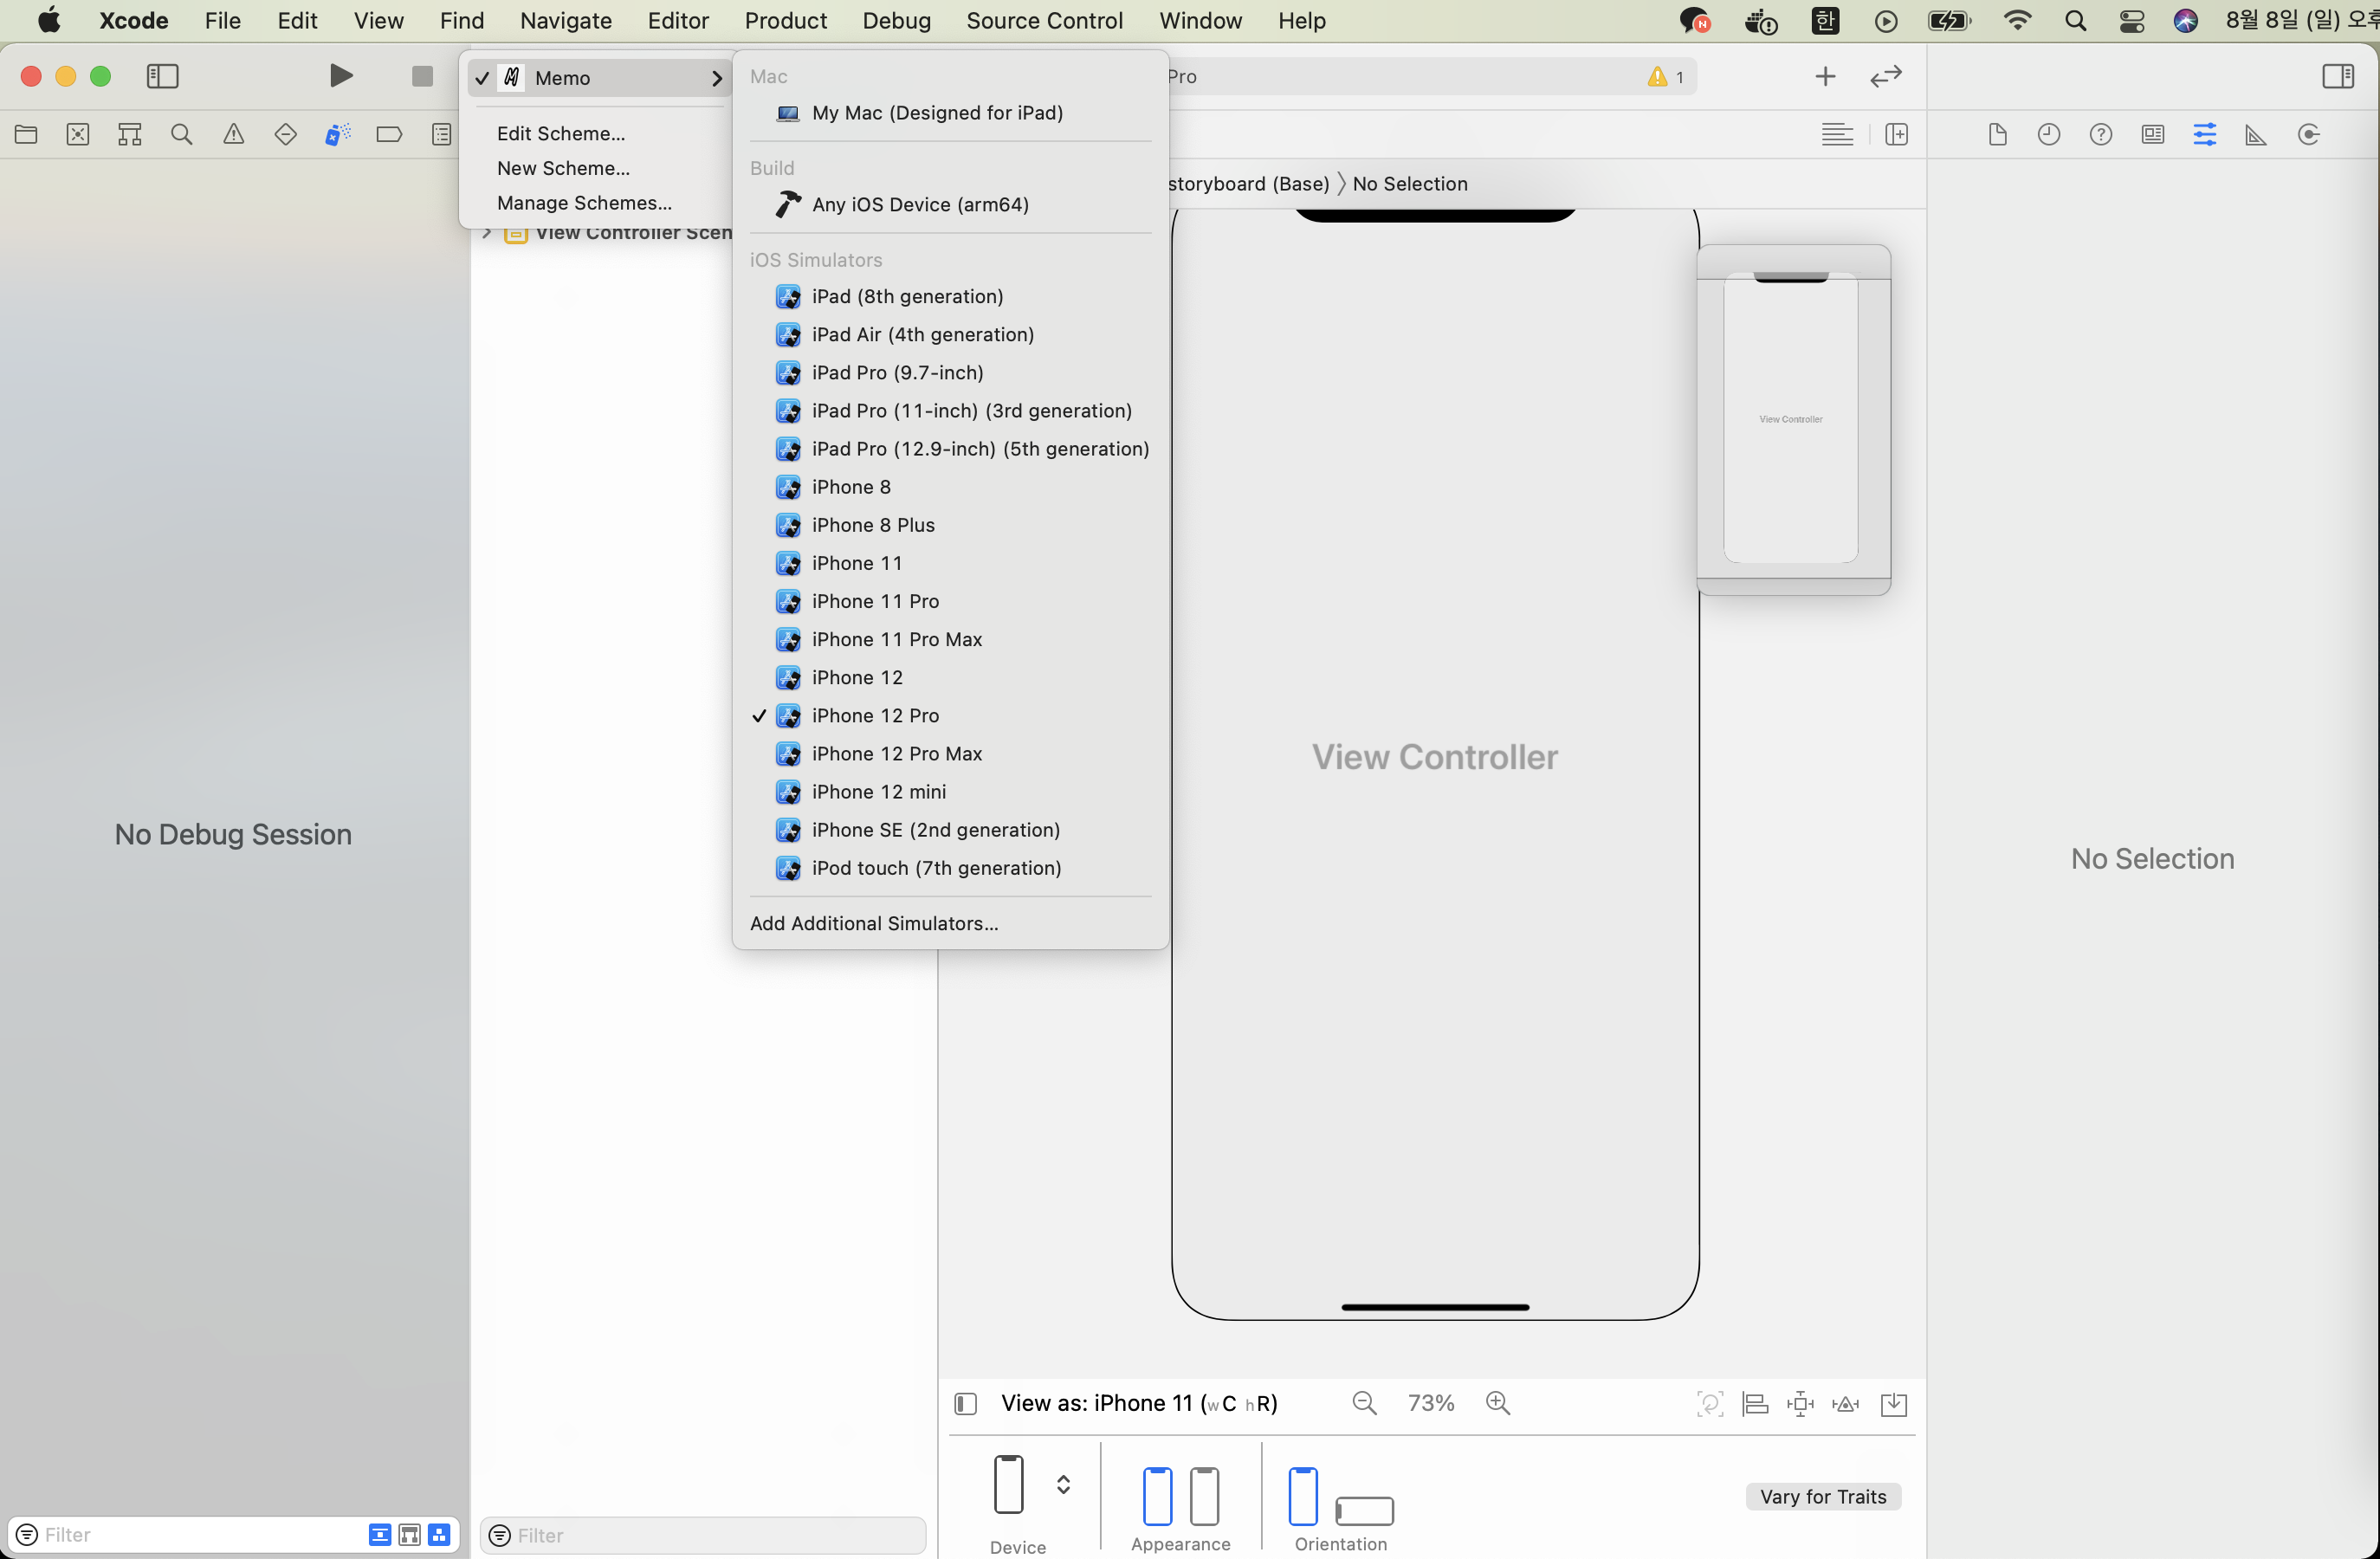Click the Run (play) button
The height and width of the screenshot is (1559, 2380).
[x=341, y=76]
